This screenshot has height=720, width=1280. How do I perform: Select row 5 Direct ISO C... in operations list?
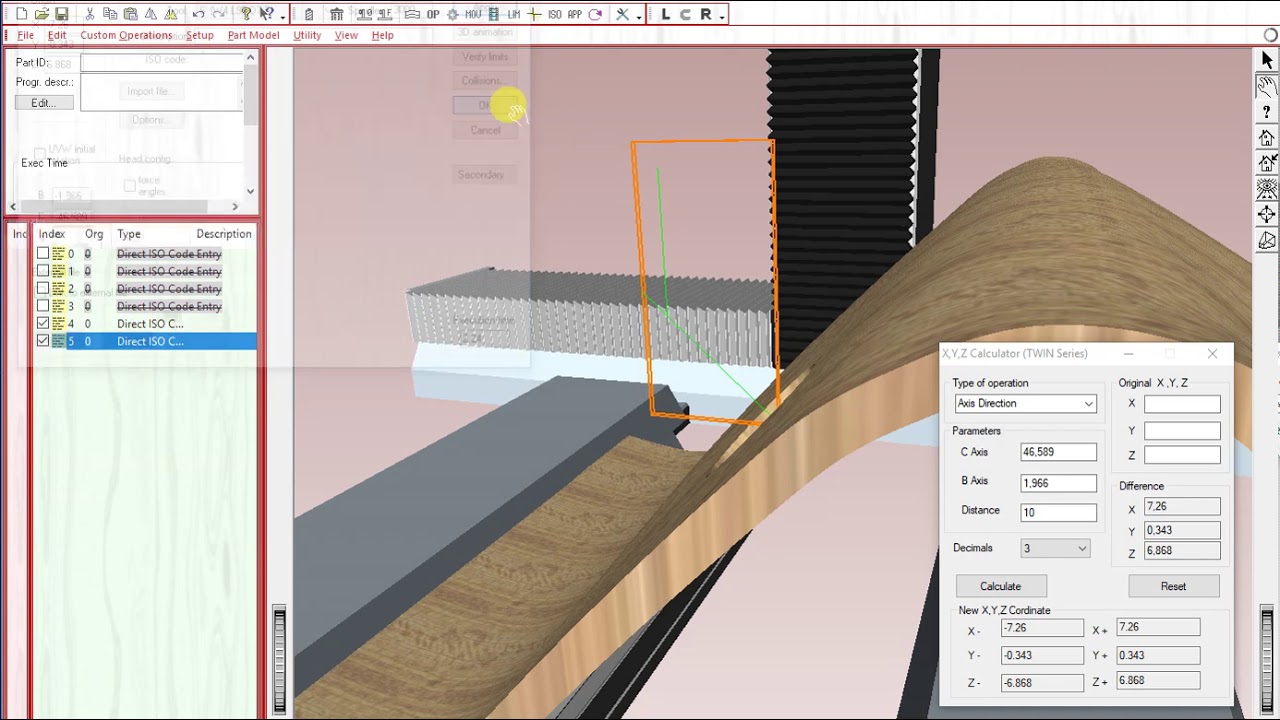145,341
